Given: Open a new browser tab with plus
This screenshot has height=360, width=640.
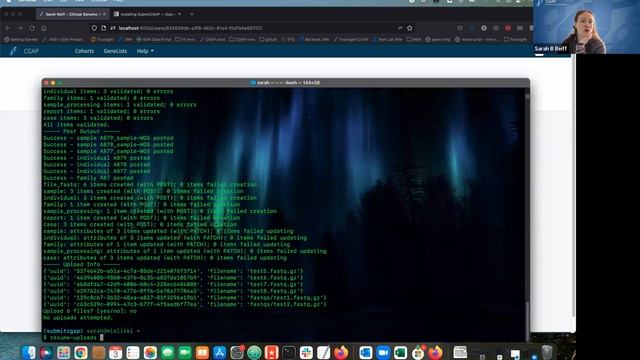Looking at the screenshot, I should (x=191, y=14).
